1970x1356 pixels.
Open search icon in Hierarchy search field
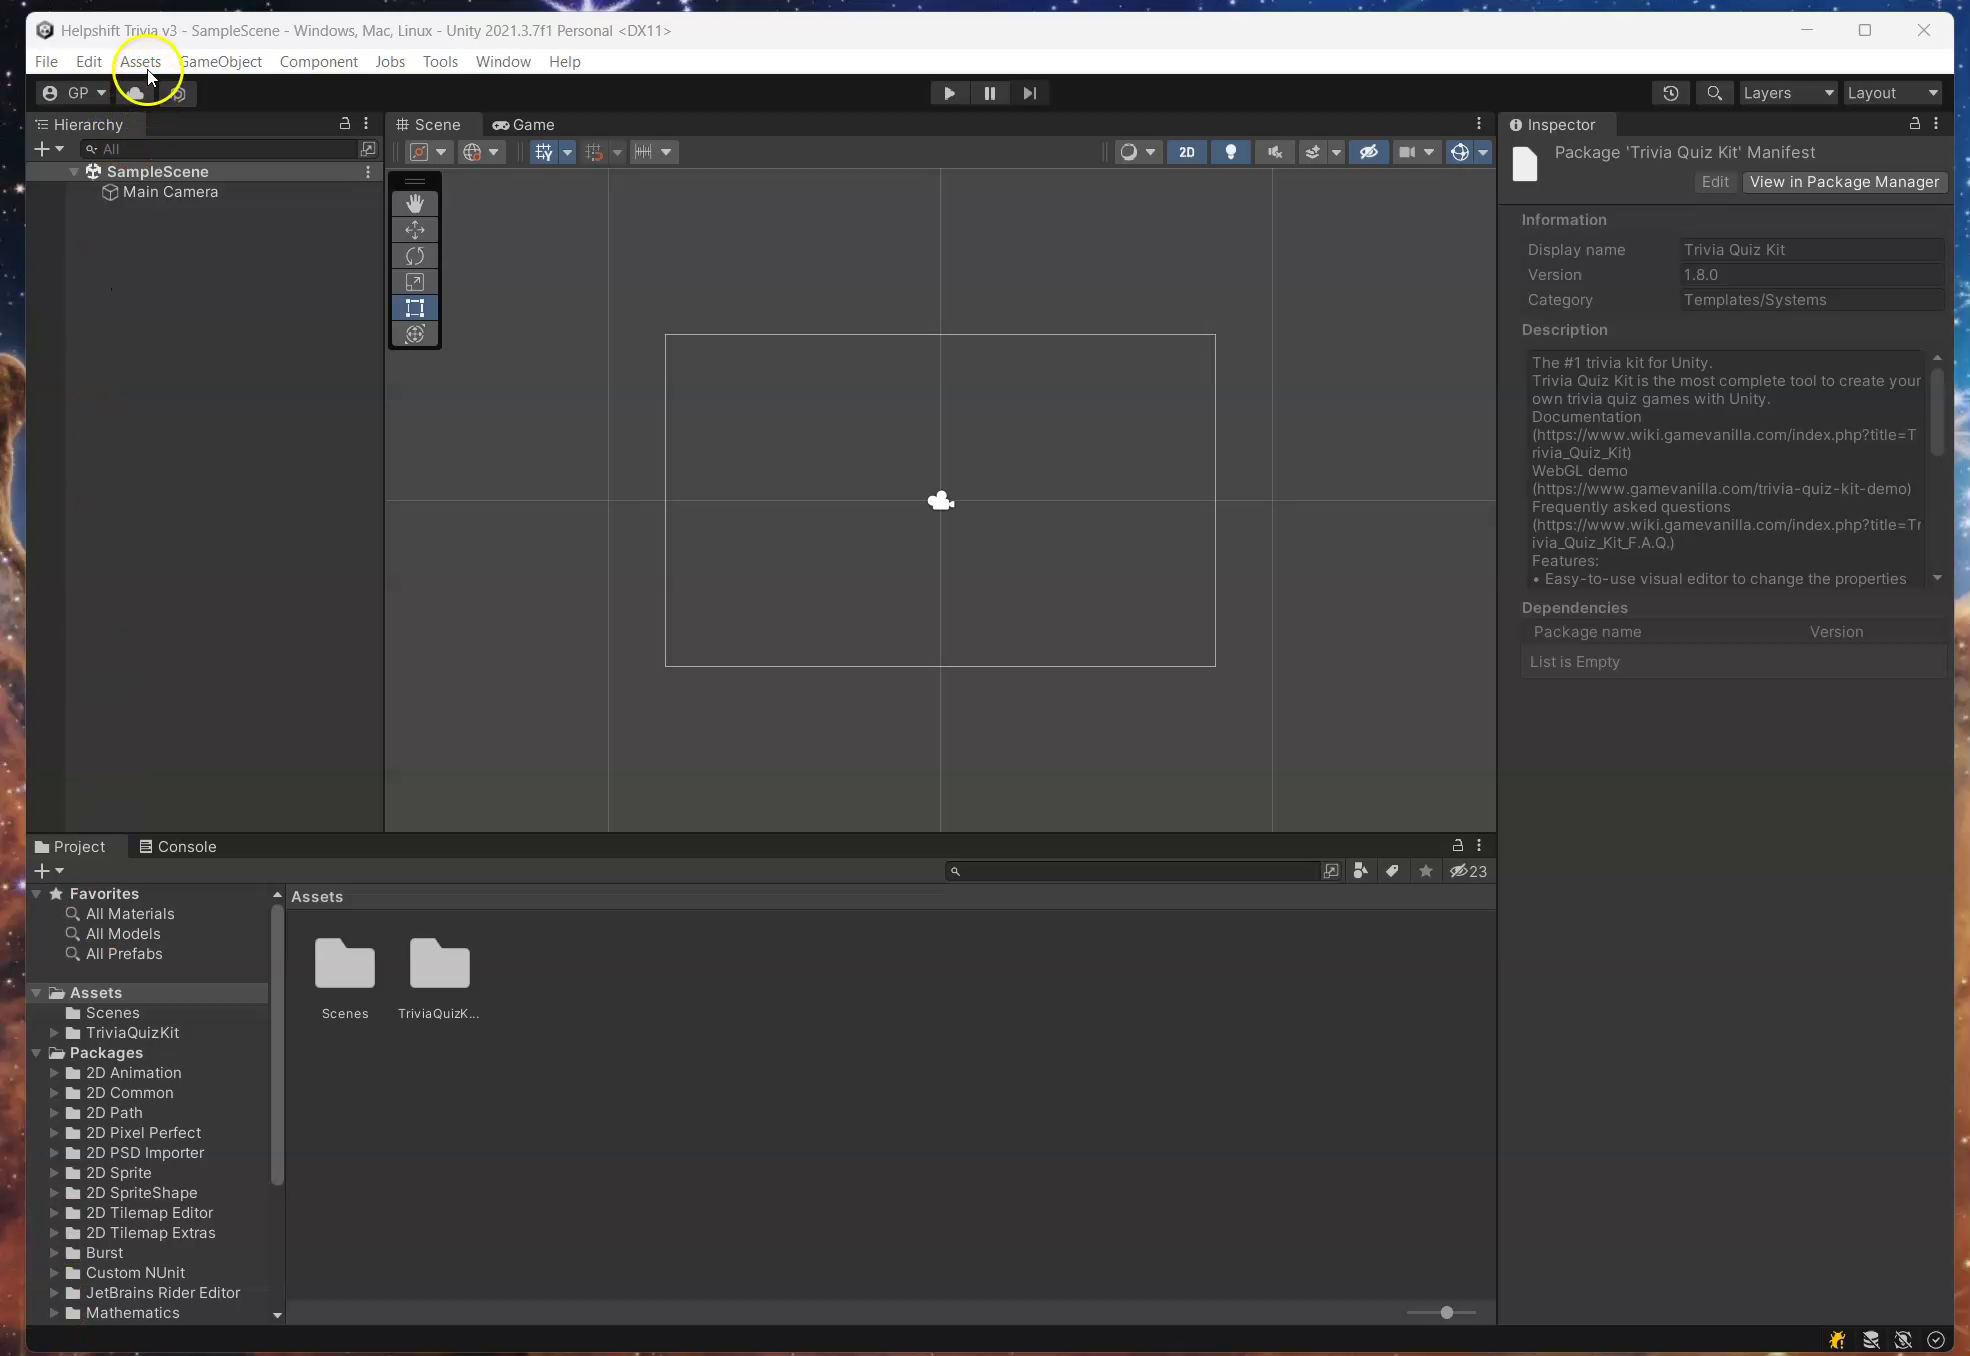[x=368, y=149]
